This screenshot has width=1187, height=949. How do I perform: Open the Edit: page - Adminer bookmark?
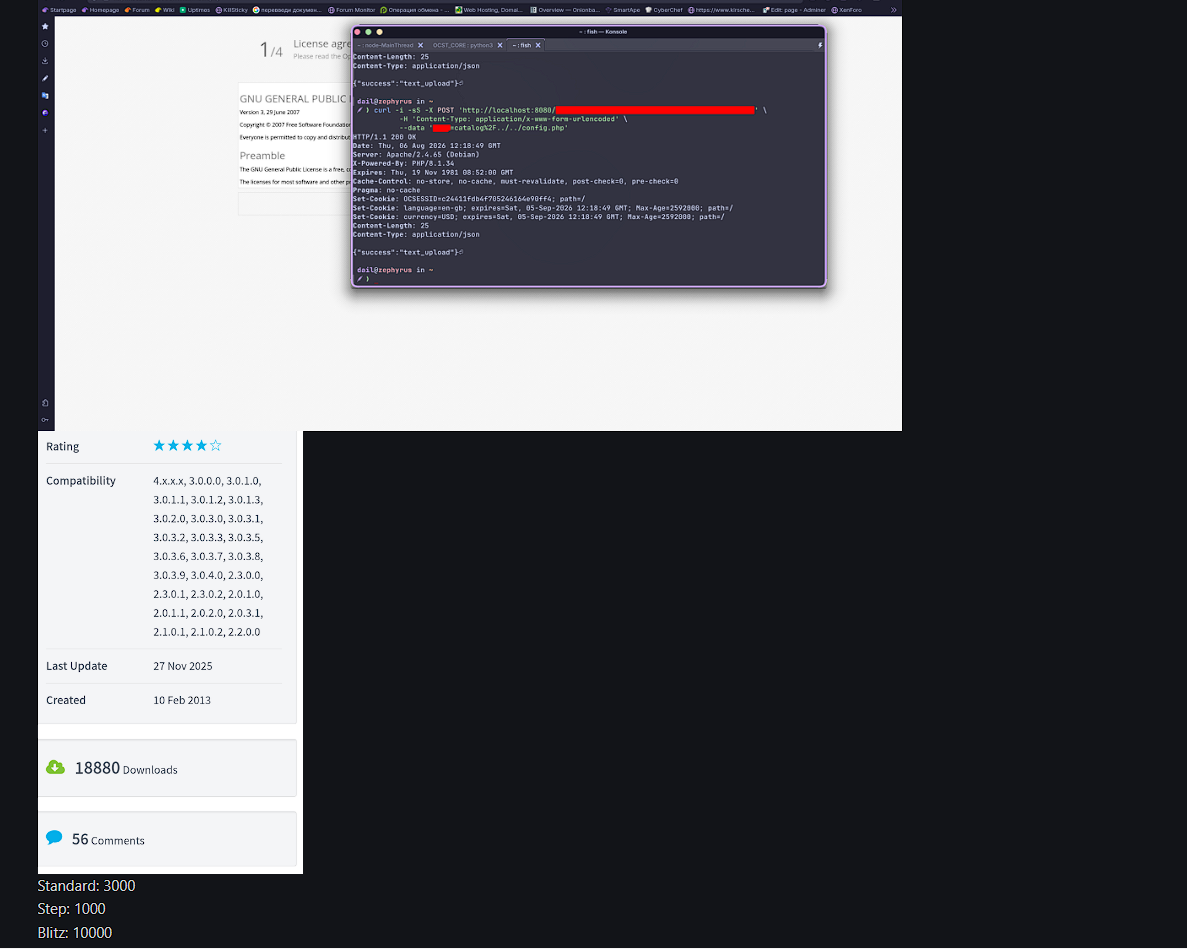tap(794, 10)
